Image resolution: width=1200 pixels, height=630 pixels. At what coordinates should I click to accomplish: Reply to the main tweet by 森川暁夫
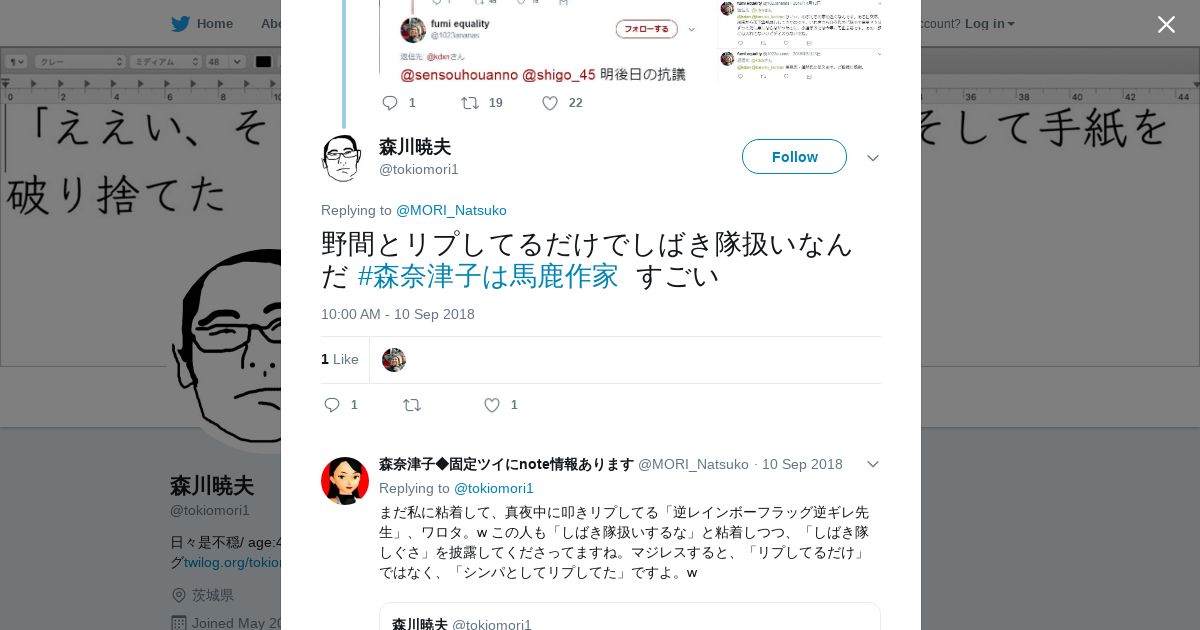[x=332, y=405]
